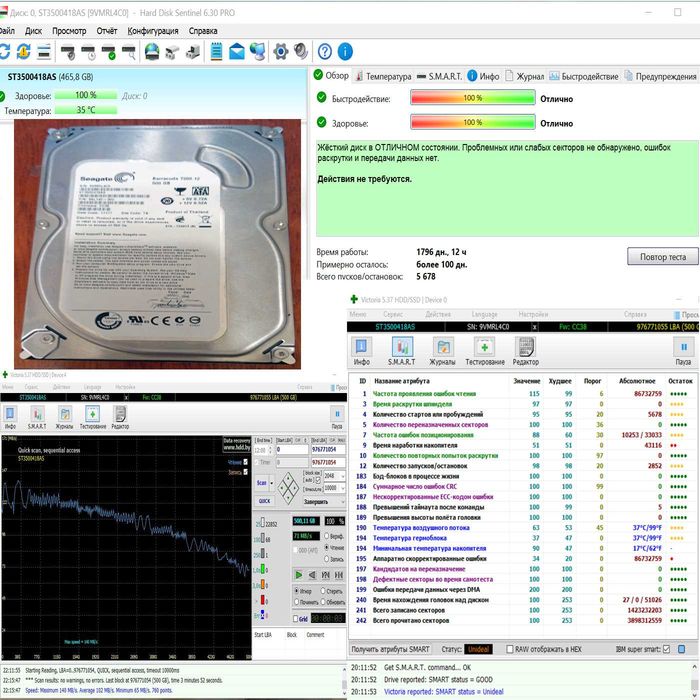Click the network computer globe icon
700x700 pixels.
[258, 52]
